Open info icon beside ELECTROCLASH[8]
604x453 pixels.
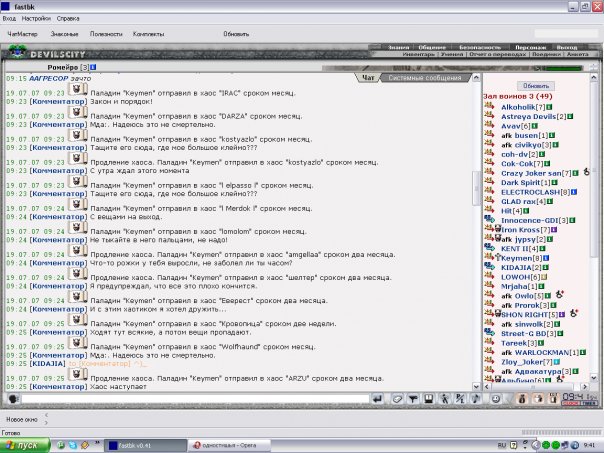[x=574, y=192]
